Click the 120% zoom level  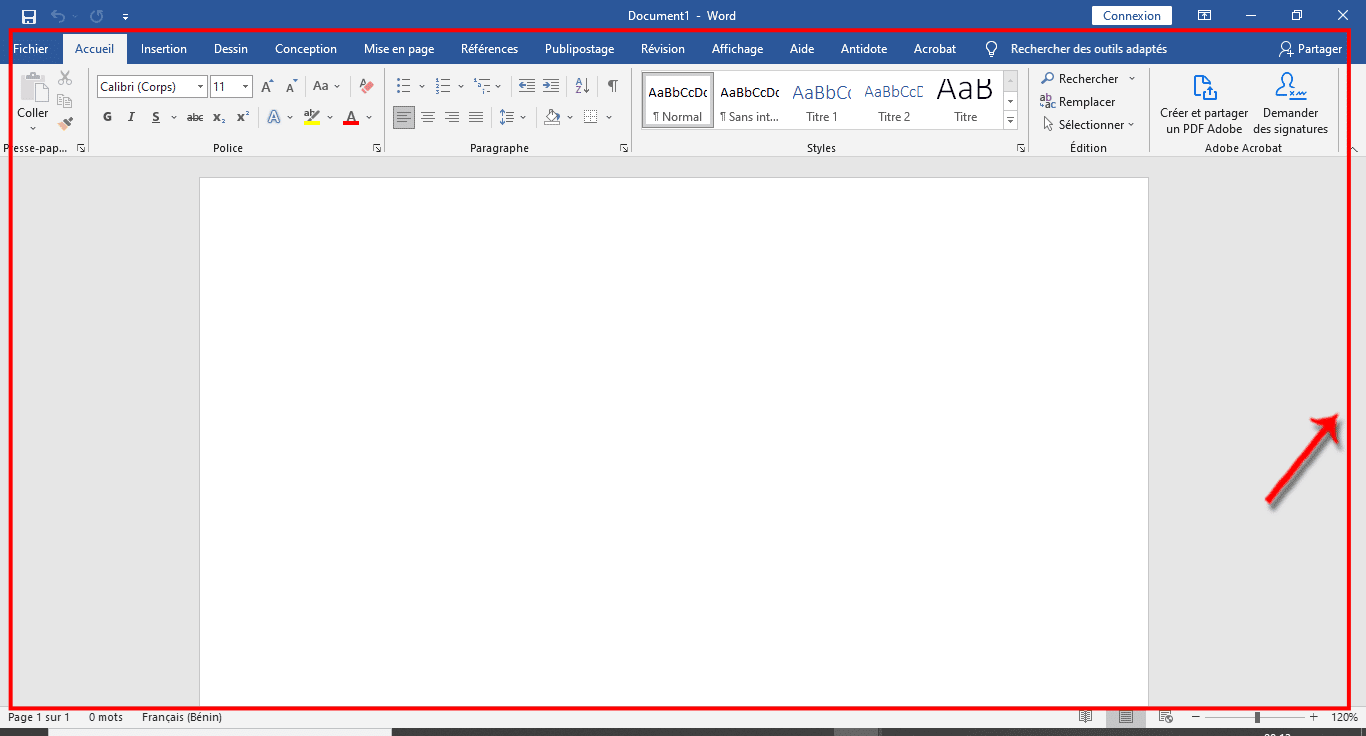coord(1344,717)
